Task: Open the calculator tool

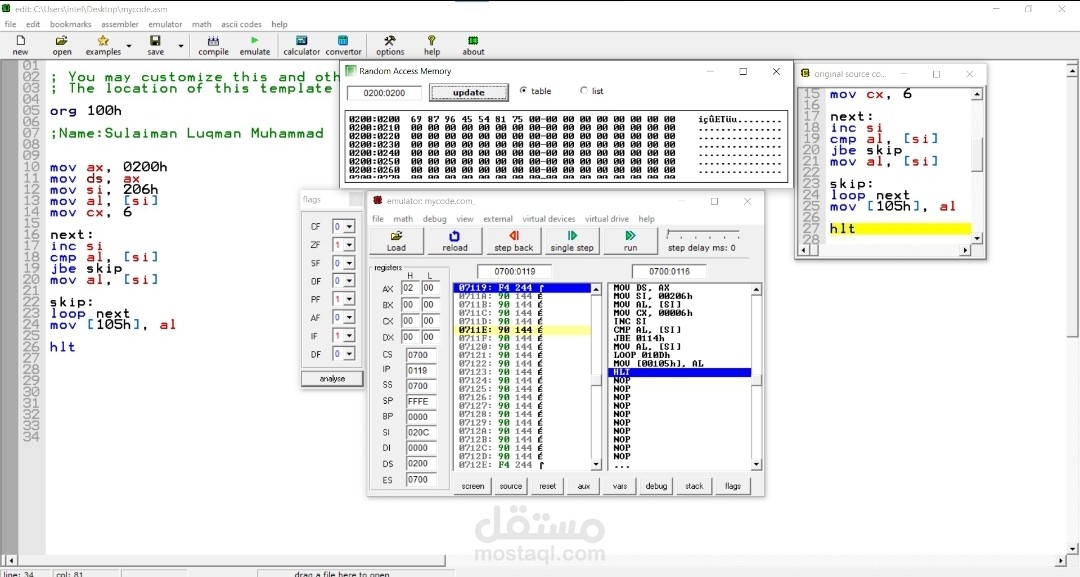Action: point(302,45)
